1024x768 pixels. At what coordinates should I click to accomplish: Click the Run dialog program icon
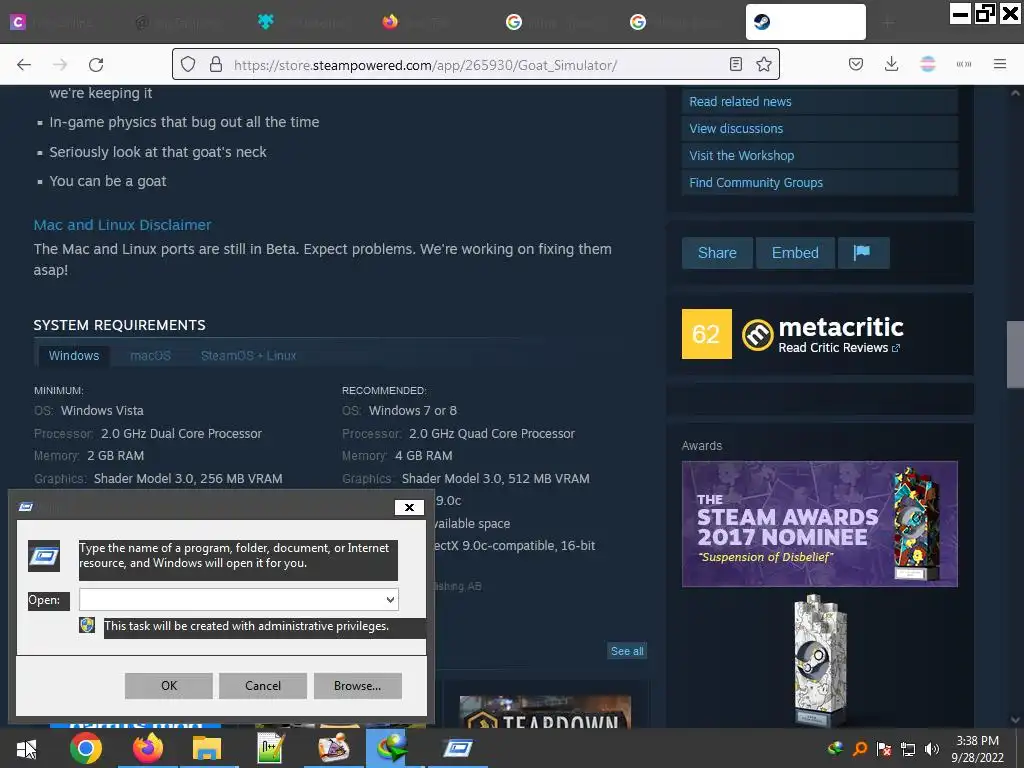click(44, 556)
